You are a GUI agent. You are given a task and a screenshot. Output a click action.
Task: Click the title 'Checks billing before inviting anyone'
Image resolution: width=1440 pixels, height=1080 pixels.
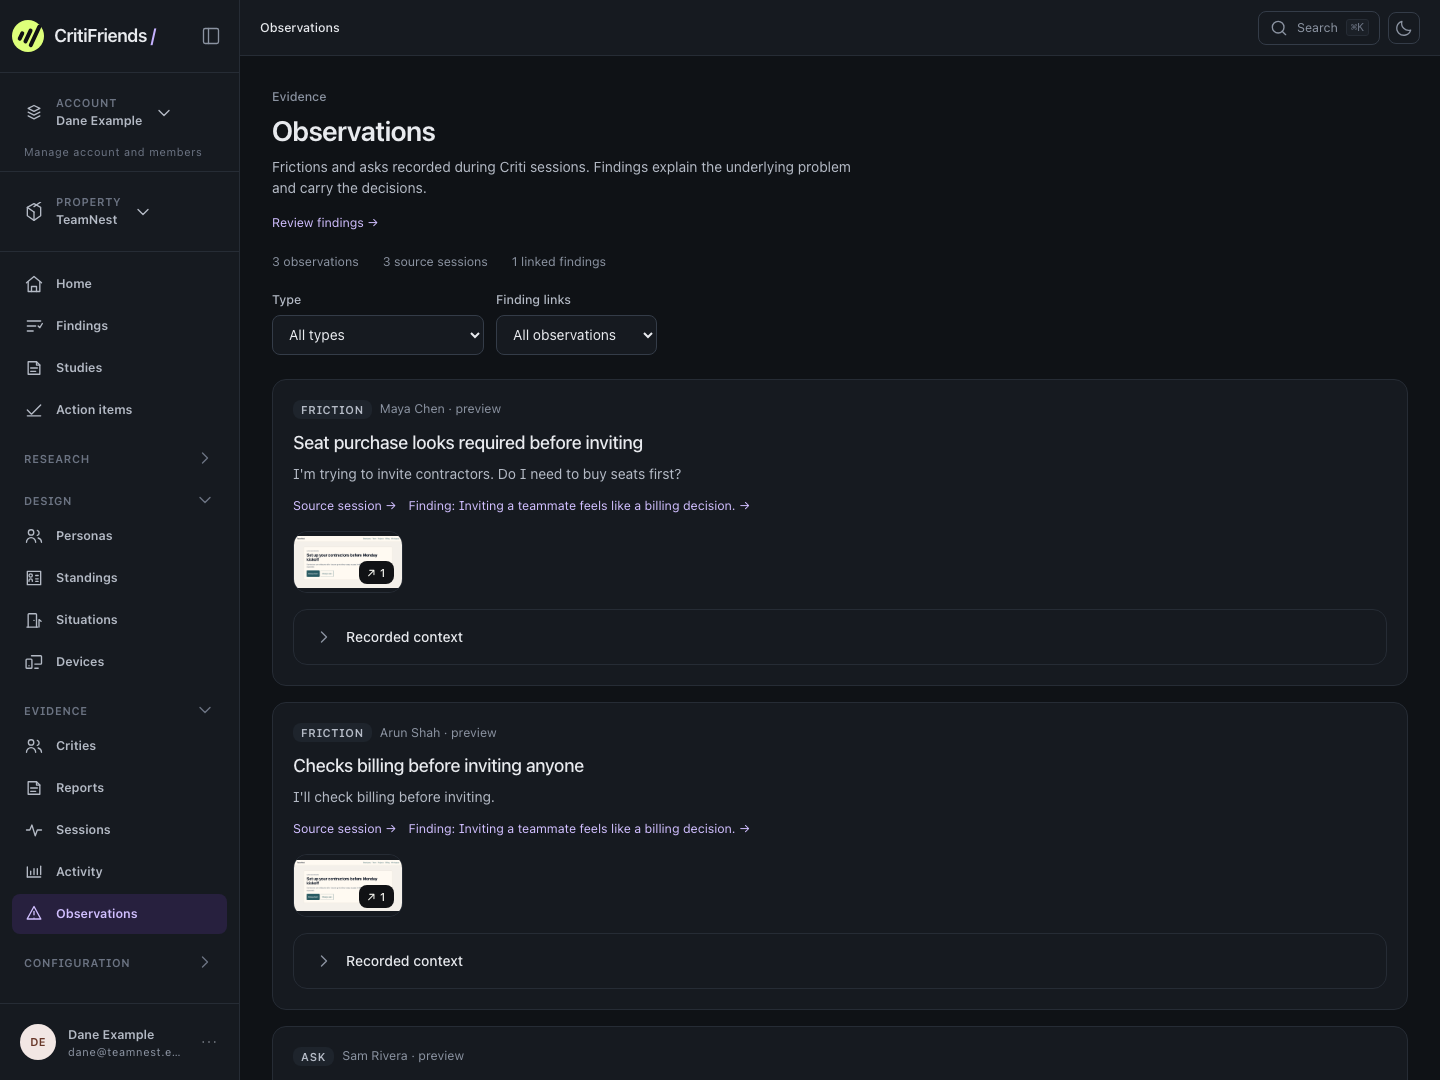pos(438,766)
